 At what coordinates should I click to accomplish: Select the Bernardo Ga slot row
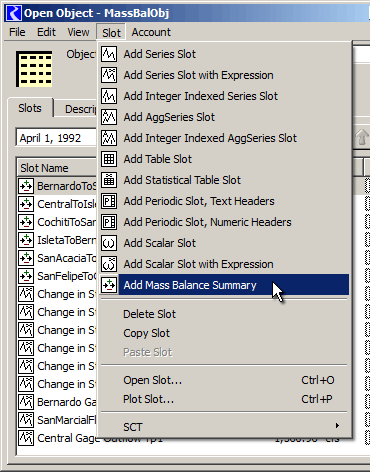pyautogui.click(x=57, y=402)
